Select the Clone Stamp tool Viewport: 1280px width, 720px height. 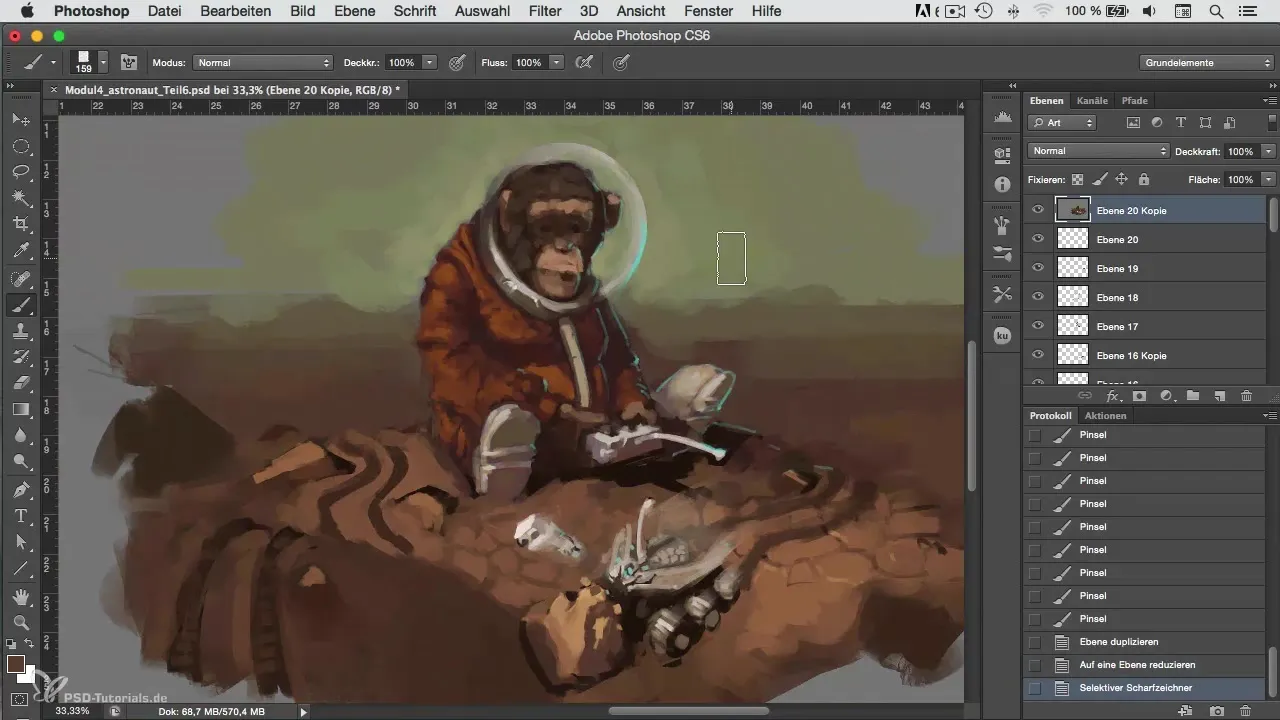coord(21,331)
